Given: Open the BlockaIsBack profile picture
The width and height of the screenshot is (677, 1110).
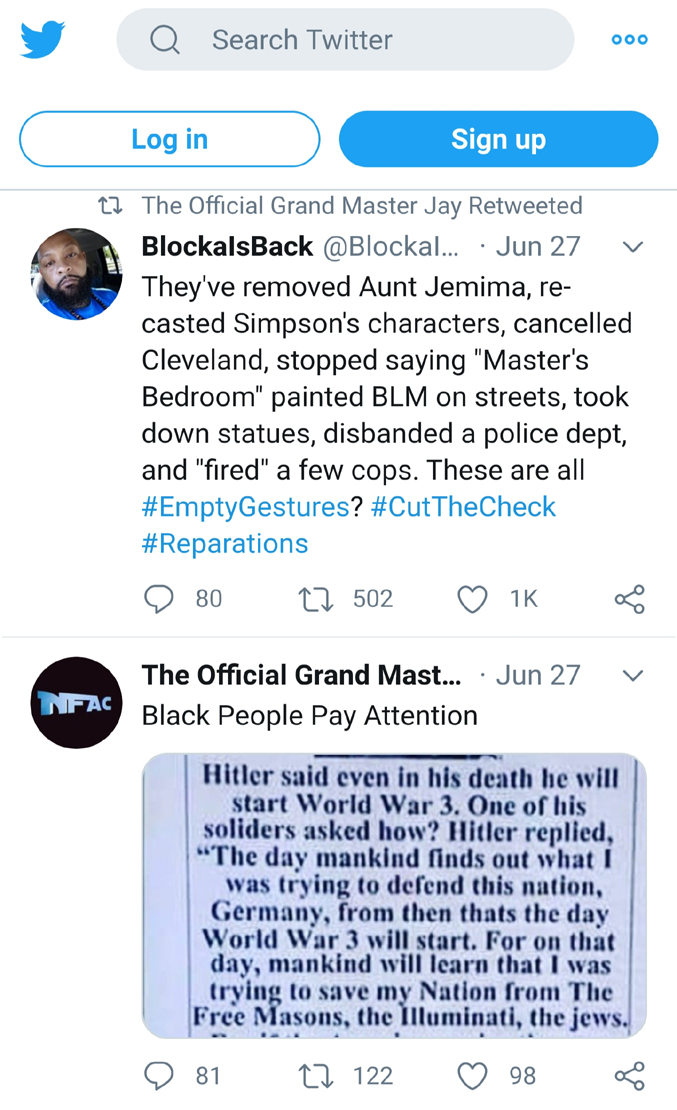Looking at the screenshot, I should [x=76, y=274].
